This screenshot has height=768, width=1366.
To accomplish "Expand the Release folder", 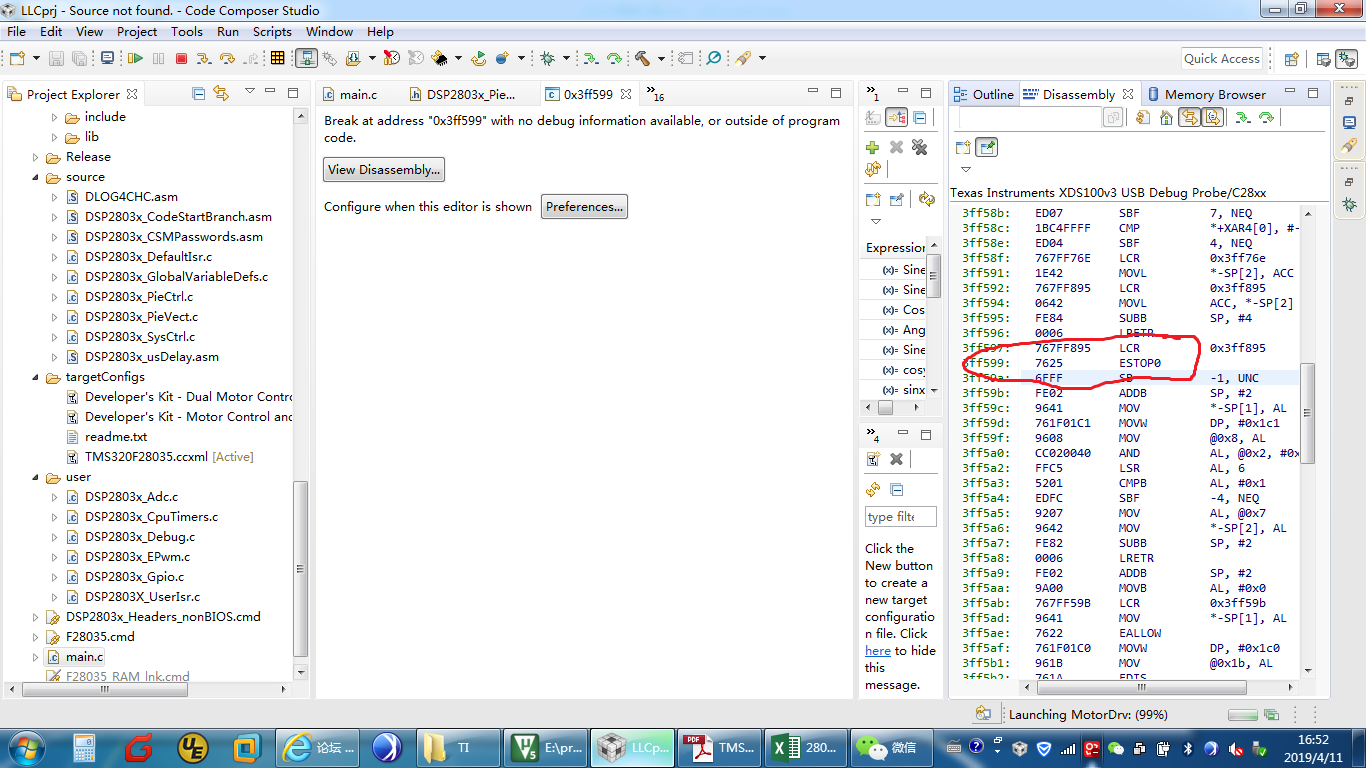I will point(36,157).
